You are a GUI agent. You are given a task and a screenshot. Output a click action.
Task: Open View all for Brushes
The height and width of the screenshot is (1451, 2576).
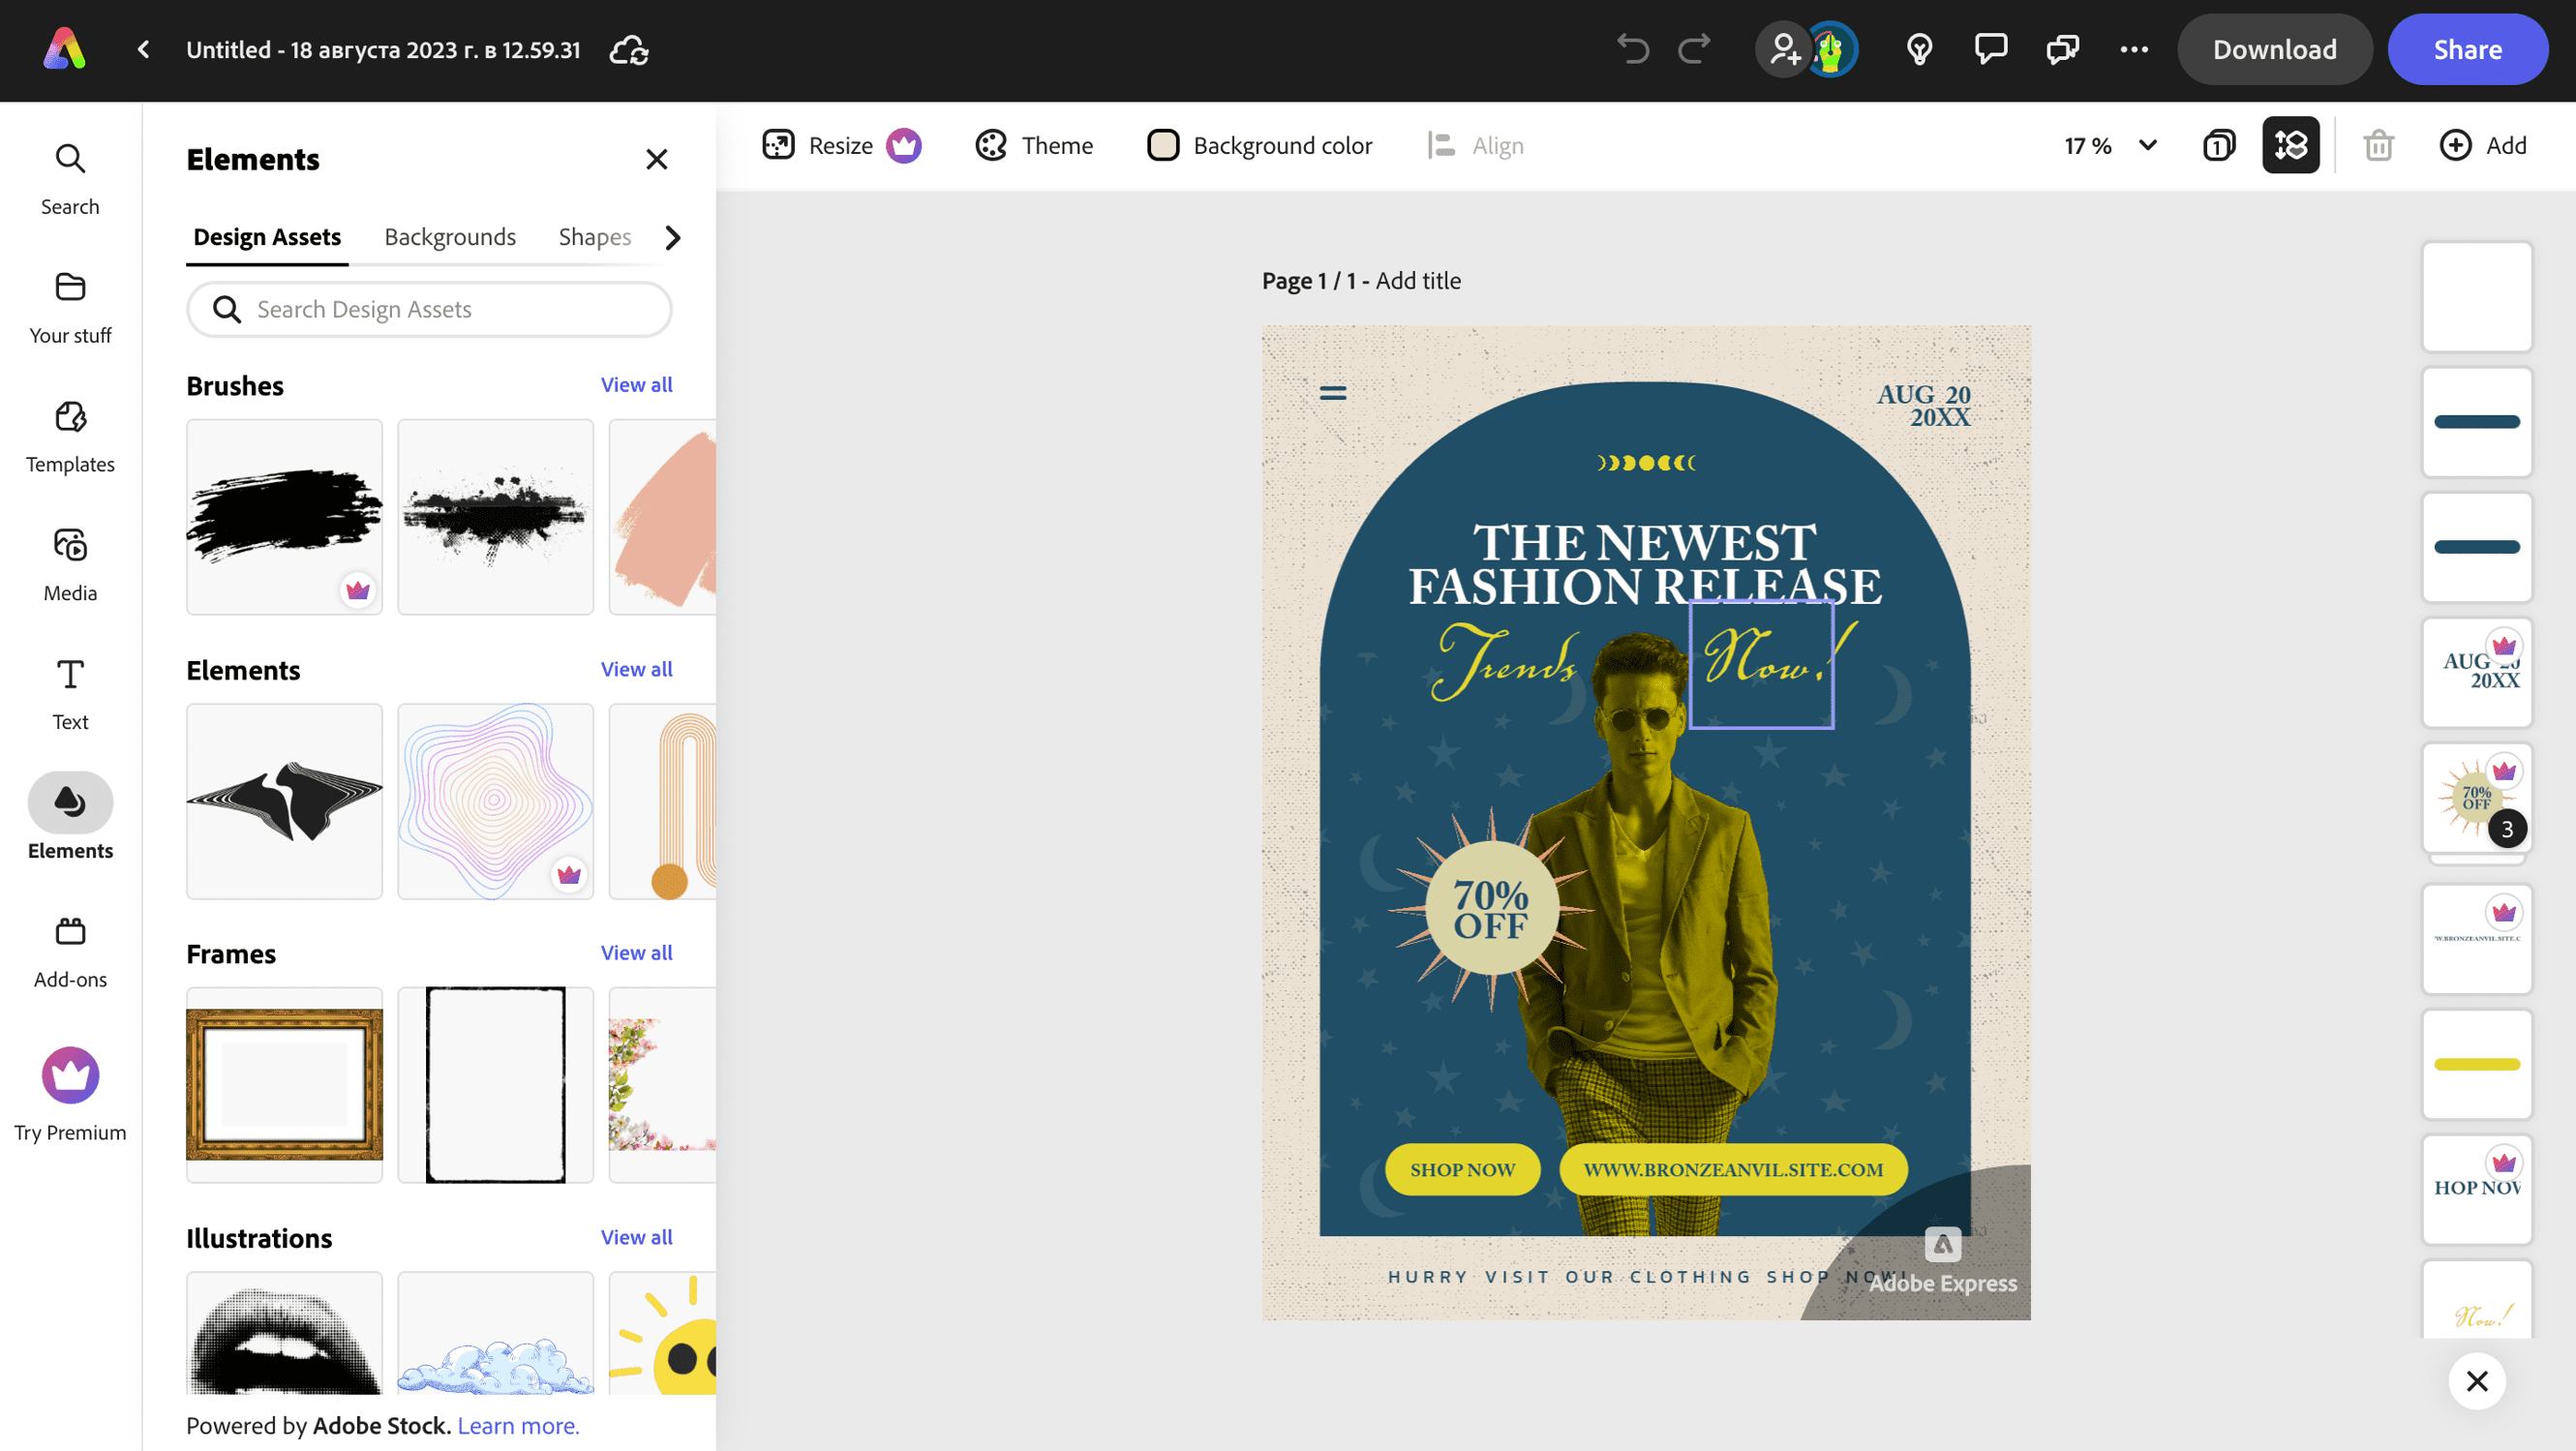tap(636, 384)
